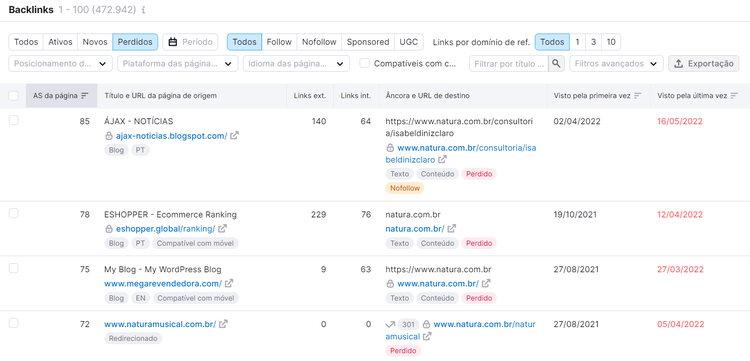
Task: Filter by Sponsored links
Action: pyautogui.click(x=368, y=42)
